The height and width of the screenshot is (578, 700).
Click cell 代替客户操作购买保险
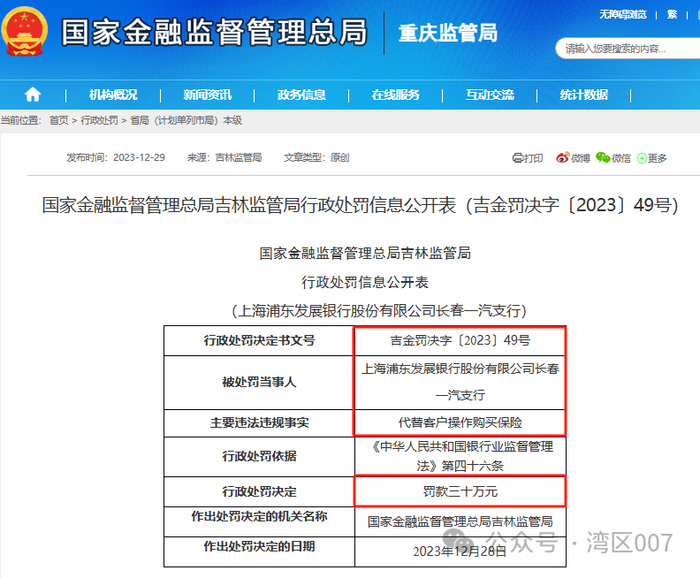pos(460,423)
